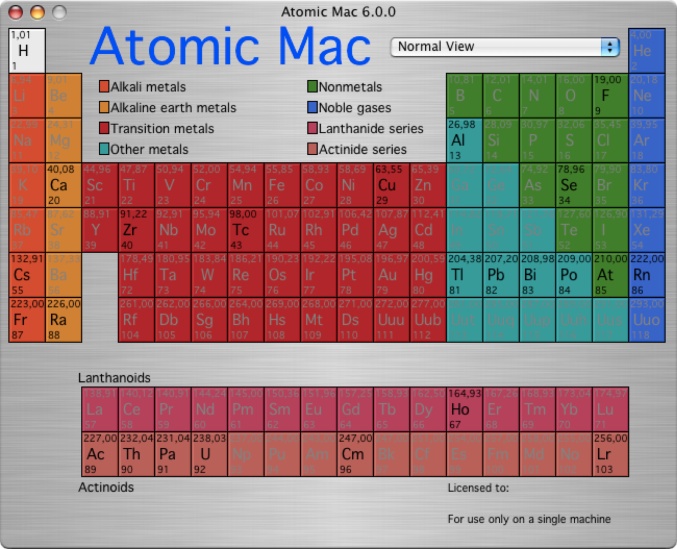Image resolution: width=677 pixels, height=549 pixels.
Task: Select the Gadolinium (Gd) element cell
Action: pos(355,409)
